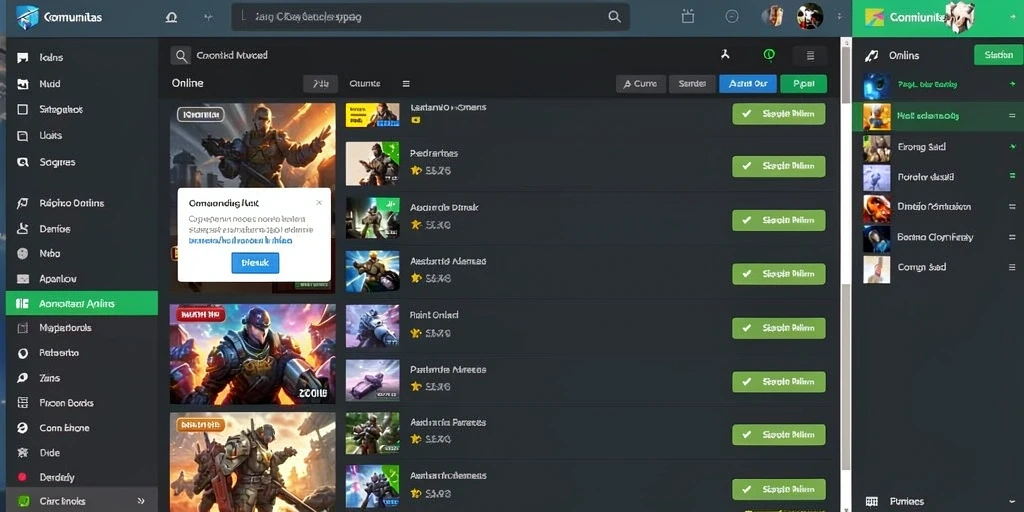The image size is (1024, 512).
Task: Click the green Station button in right panel
Action: [x=998, y=55]
